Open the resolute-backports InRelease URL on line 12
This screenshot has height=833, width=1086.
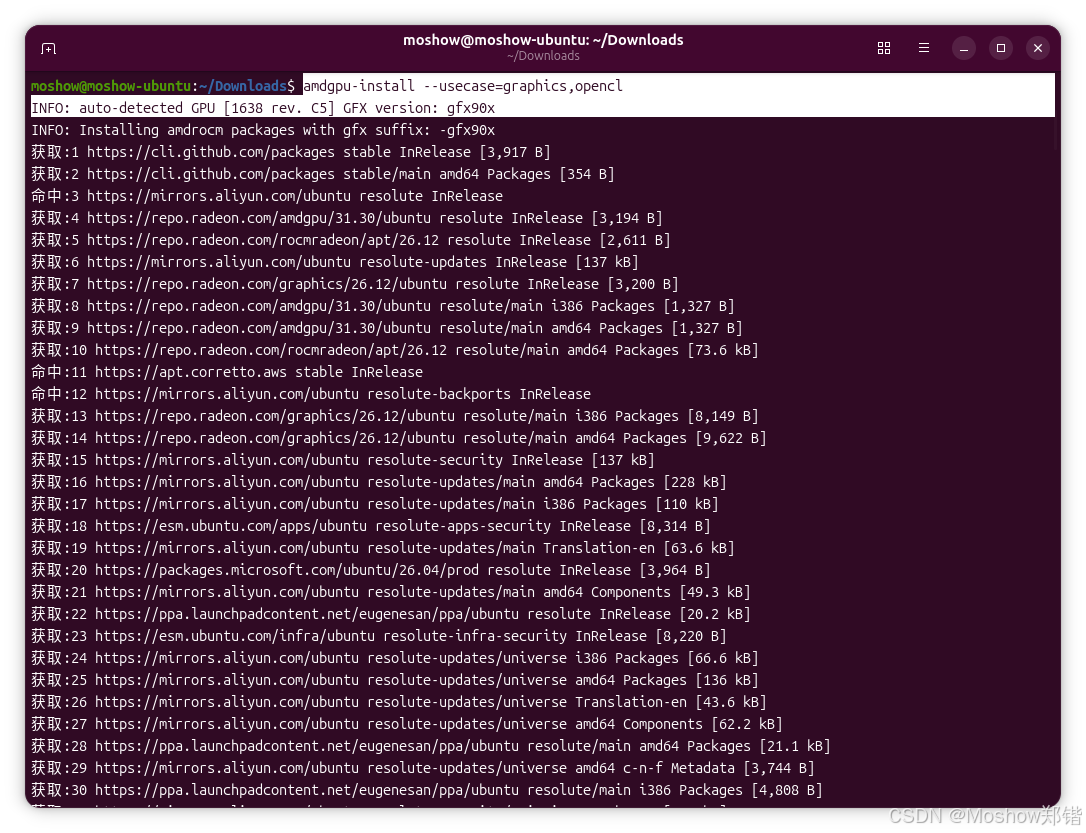click(x=227, y=395)
